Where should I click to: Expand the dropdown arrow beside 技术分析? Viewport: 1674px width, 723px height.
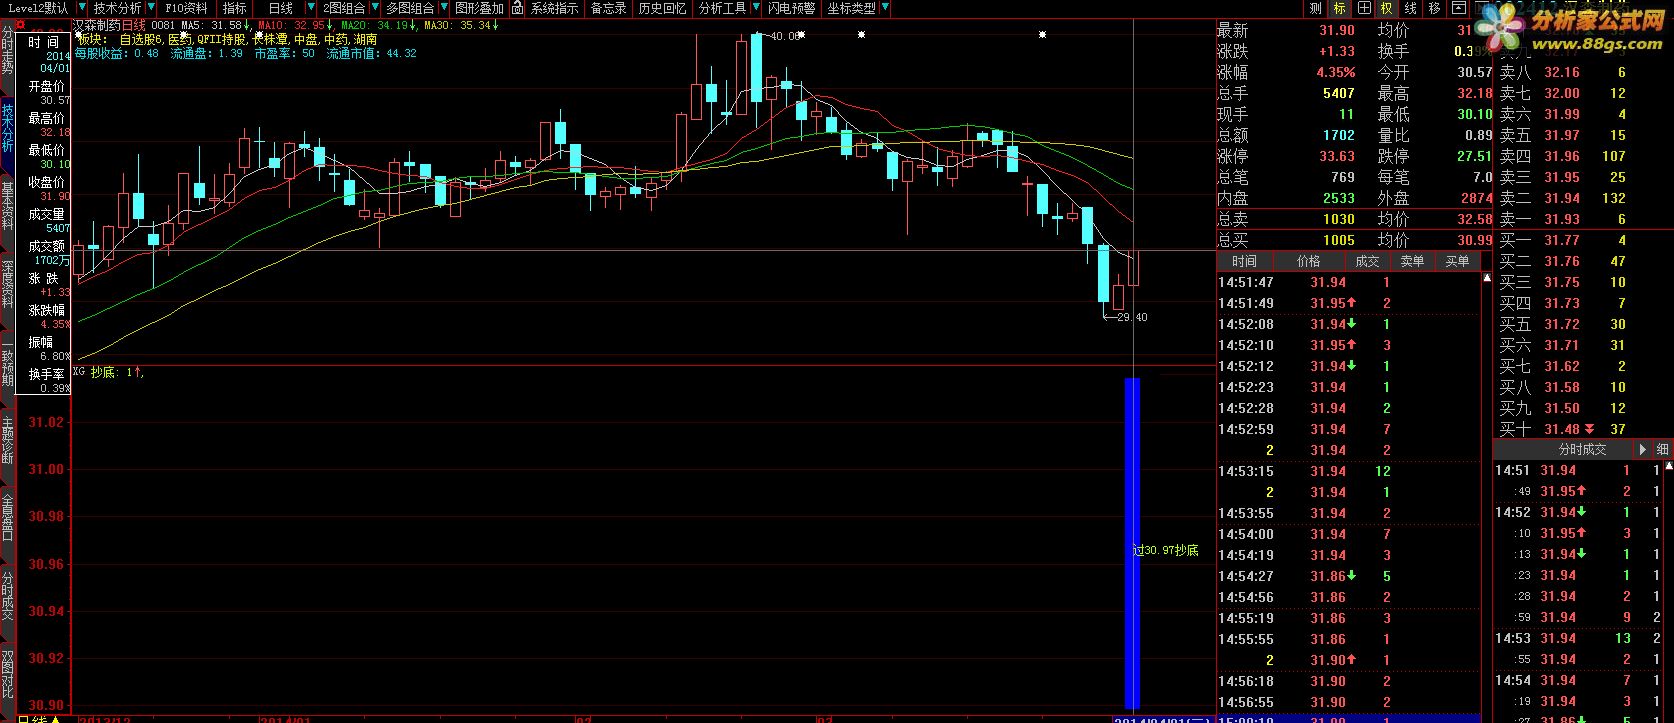[152, 8]
